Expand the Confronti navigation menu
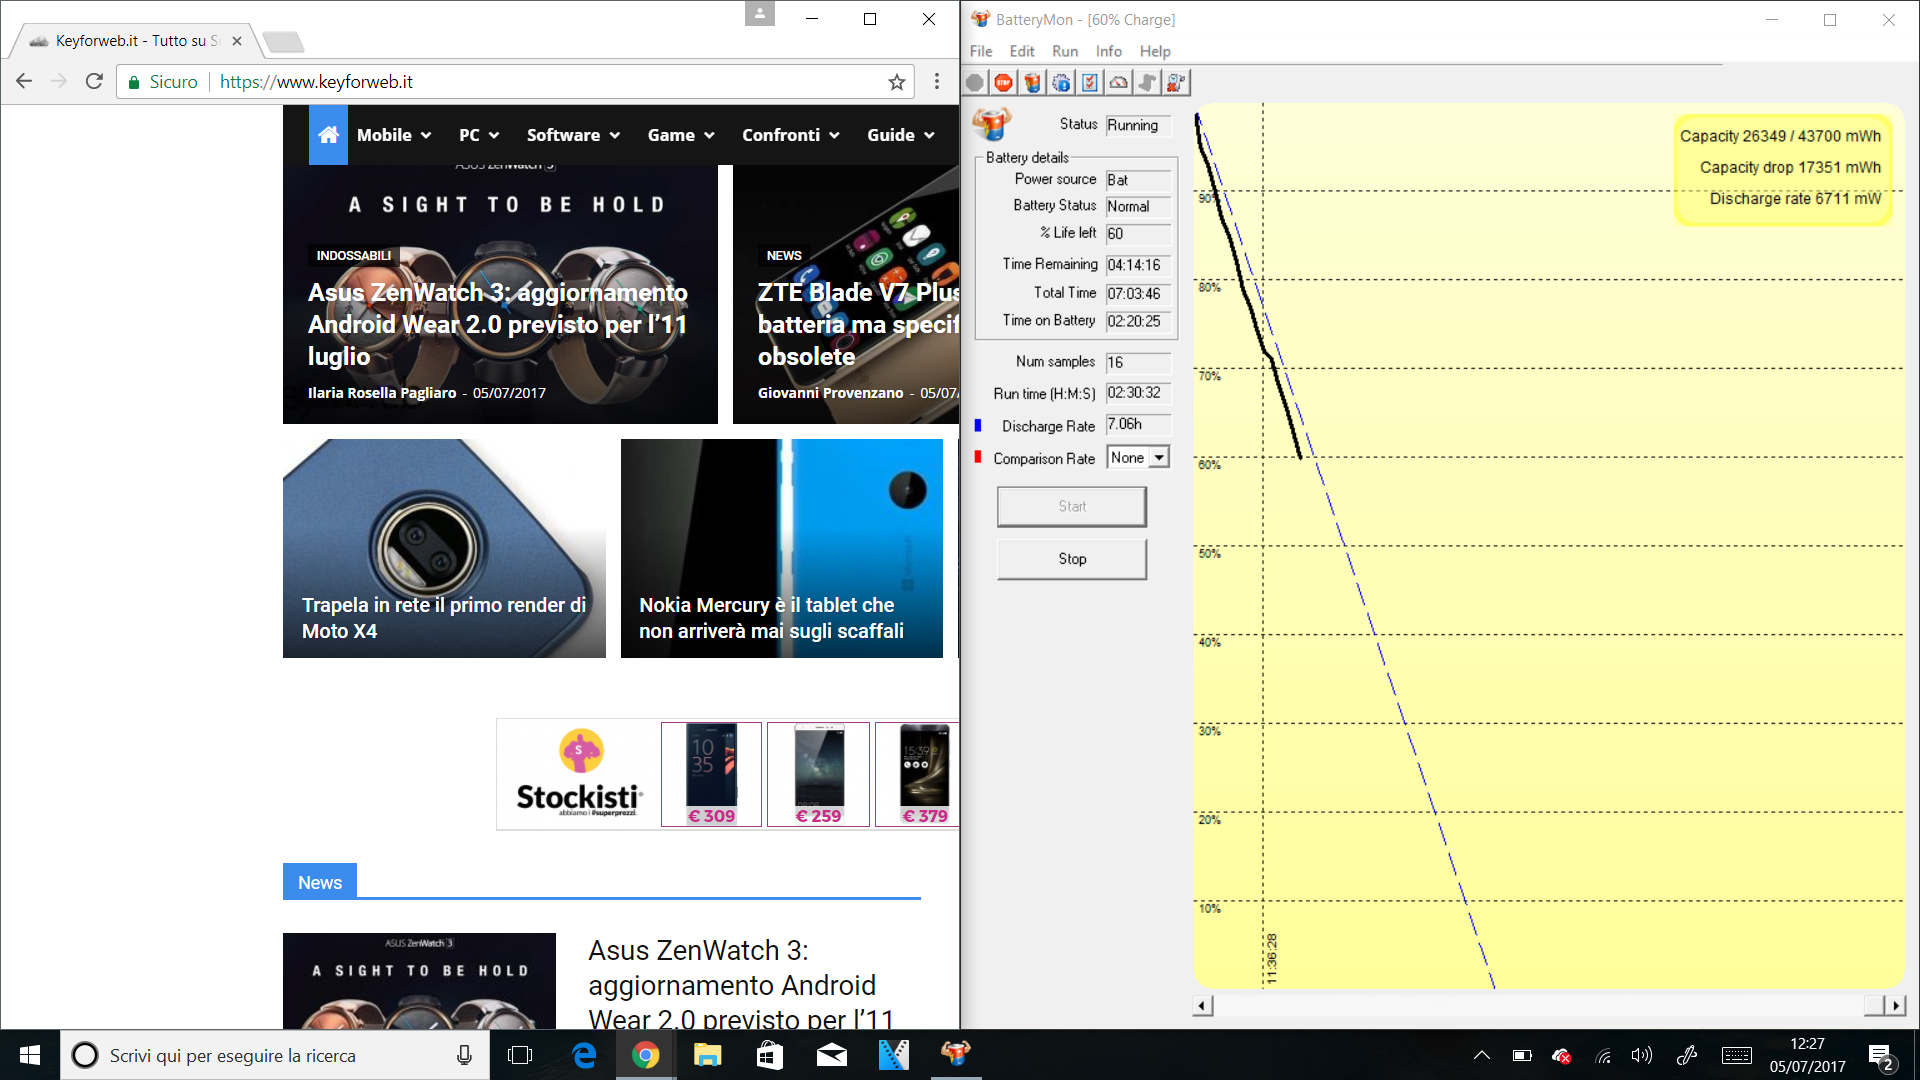The height and width of the screenshot is (1080, 1920). click(x=790, y=135)
